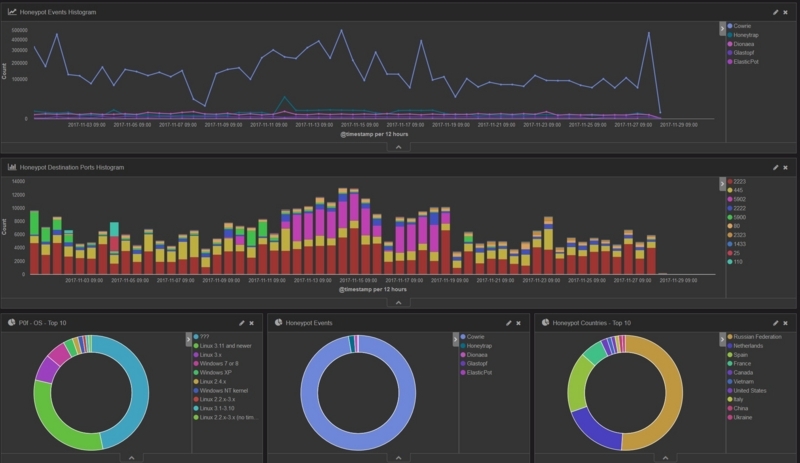Click the pie icon beside P0f - OS - Top 10
The height and width of the screenshot is (463, 800).
click(12, 323)
